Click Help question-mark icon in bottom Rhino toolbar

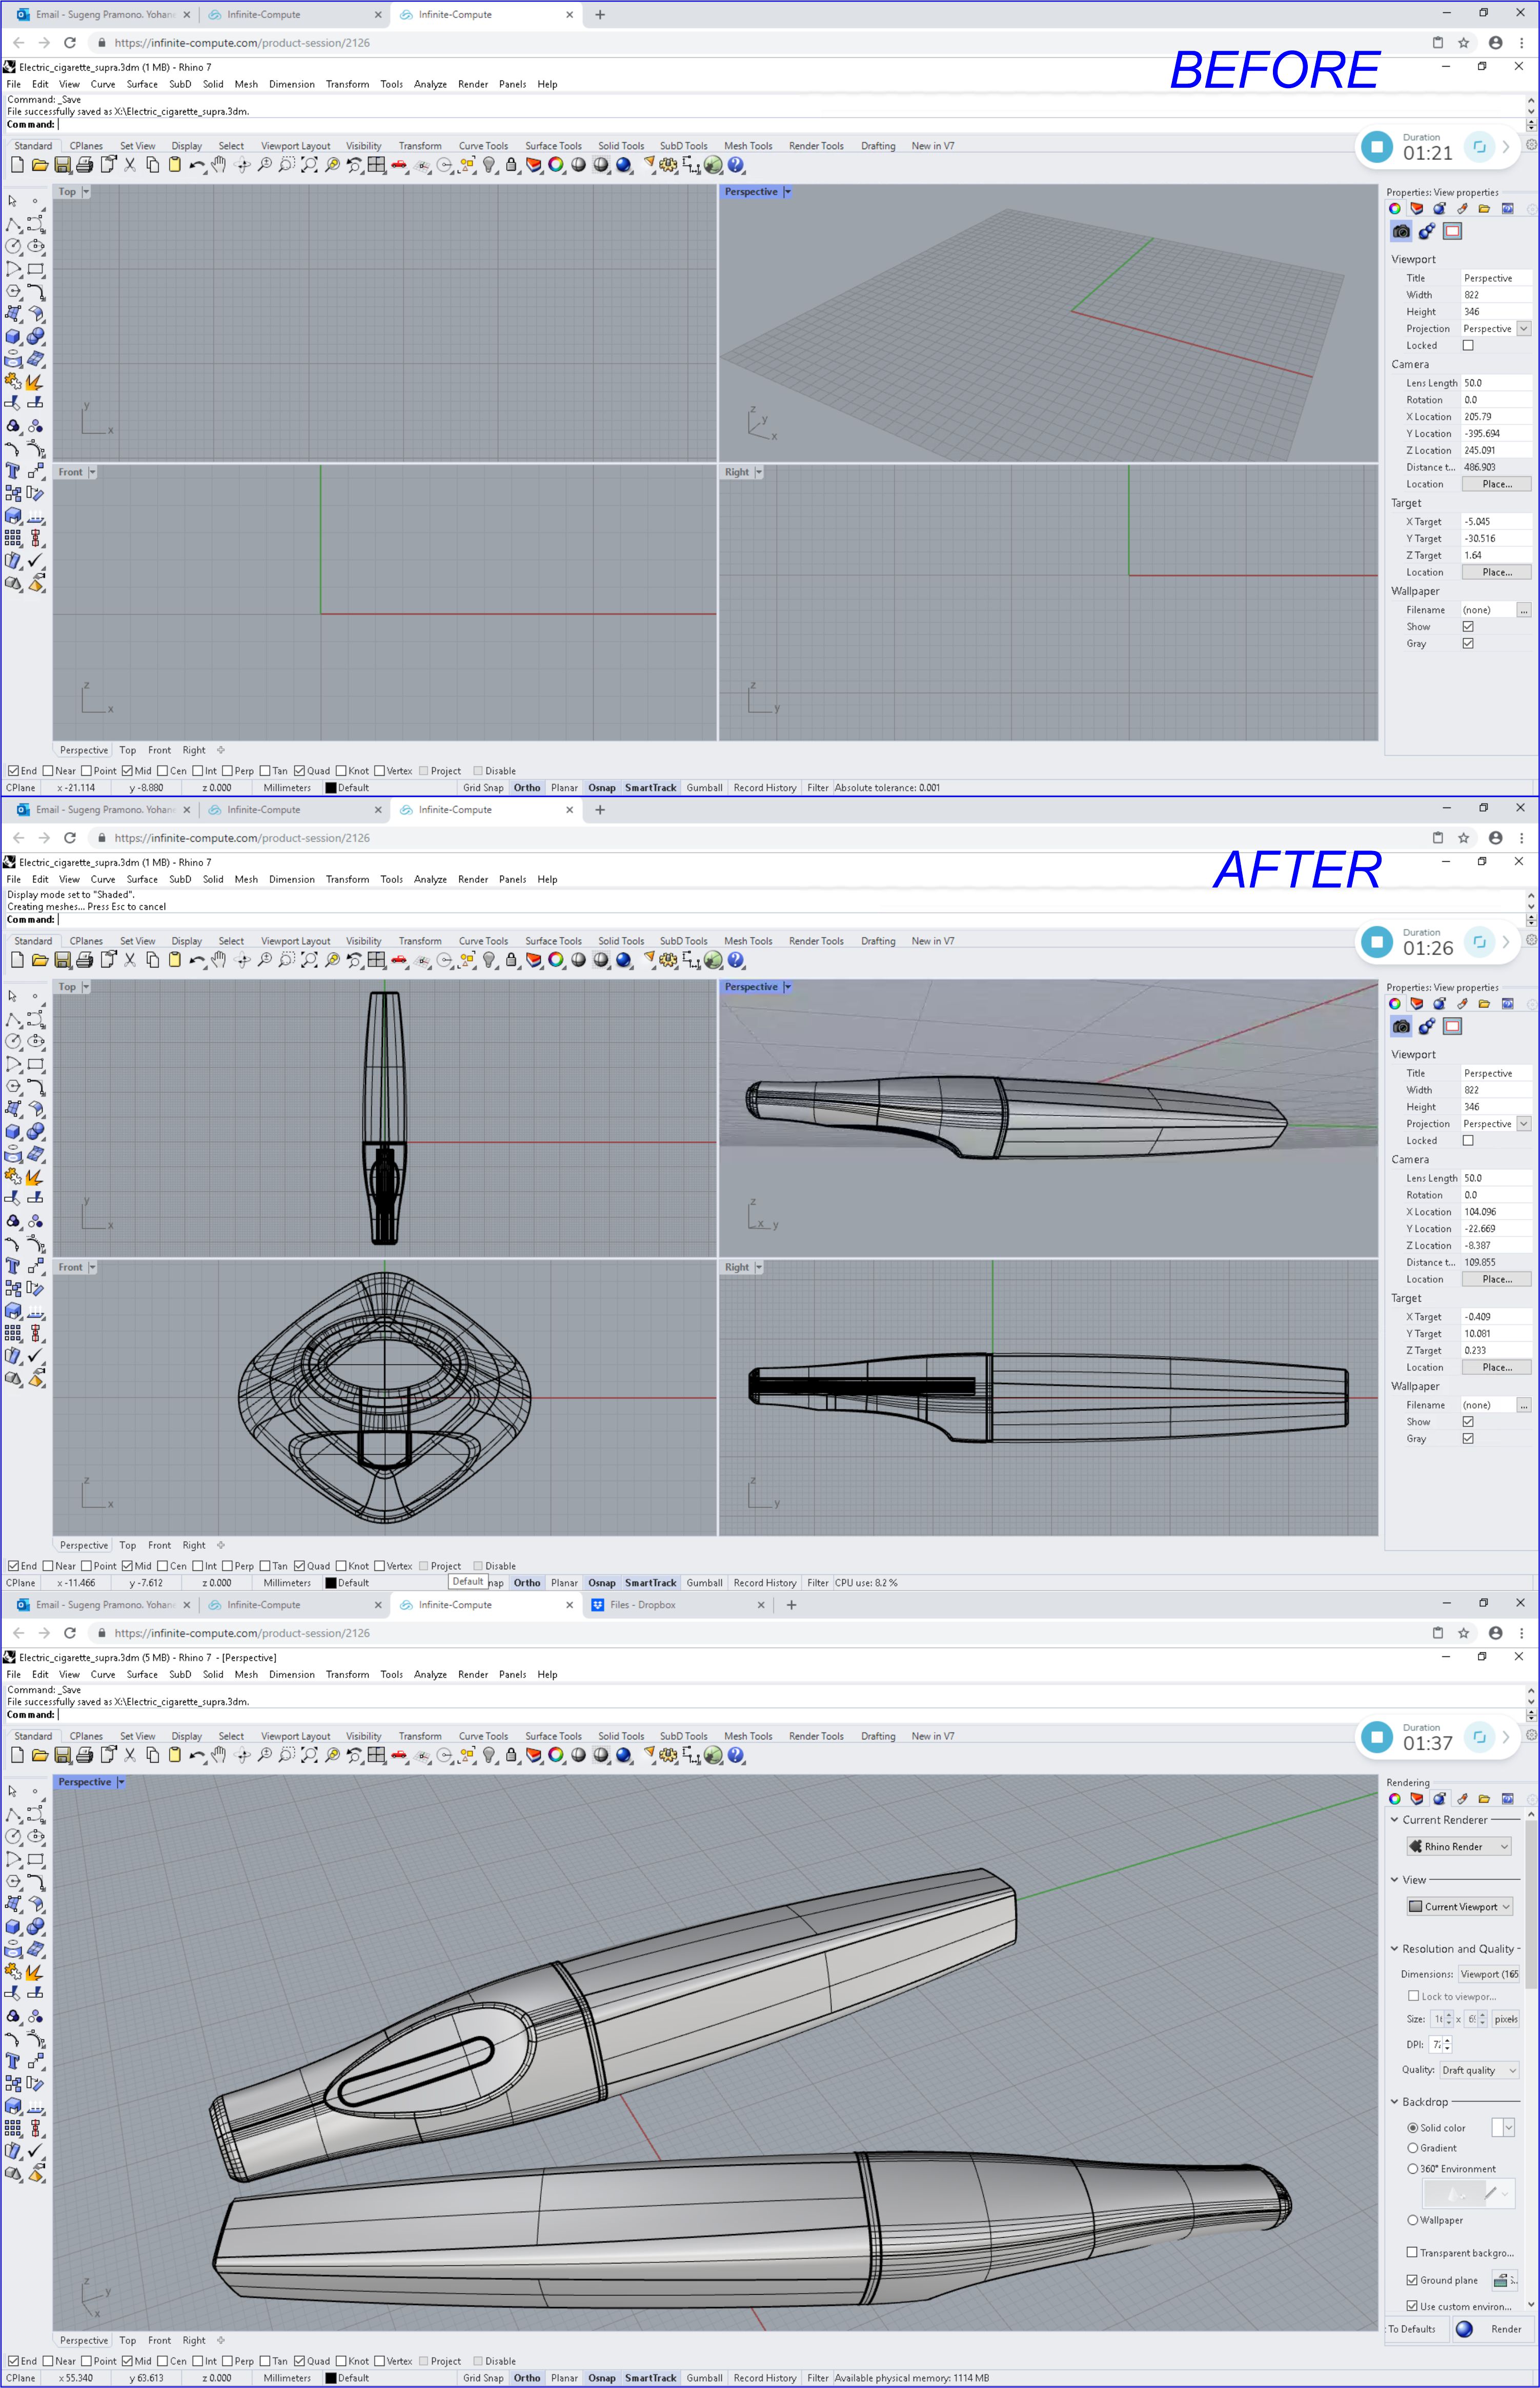coord(736,1755)
